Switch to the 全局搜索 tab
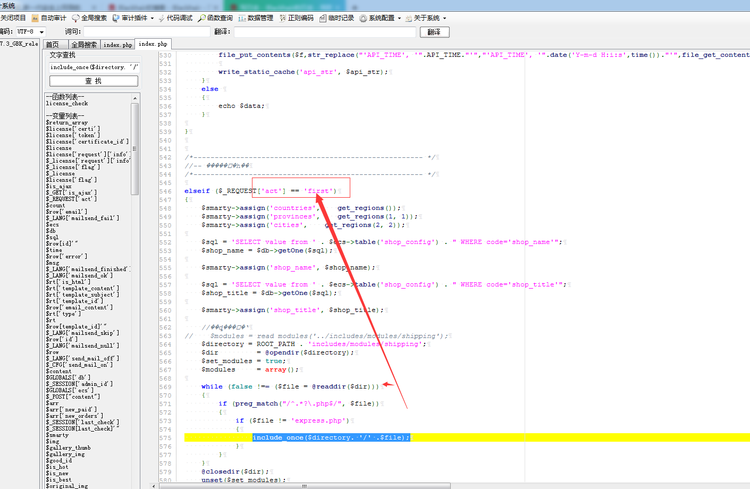The width and height of the screenshot is (750, 489). (83, 45)
